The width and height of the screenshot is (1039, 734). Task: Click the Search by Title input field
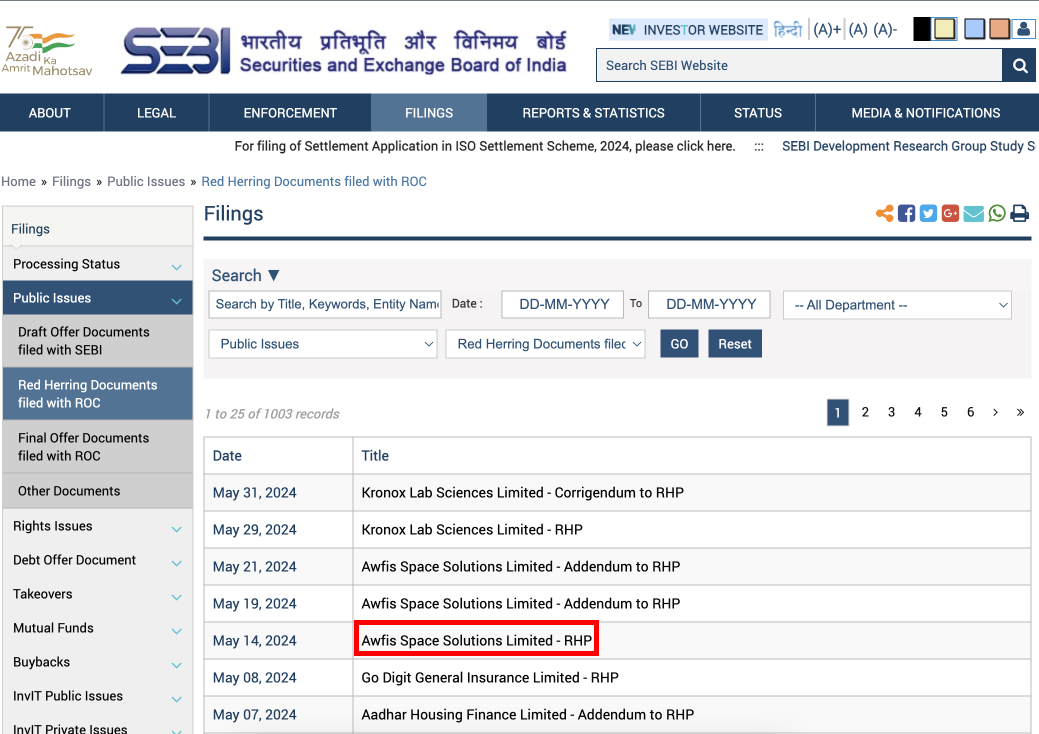click(326, 304)
